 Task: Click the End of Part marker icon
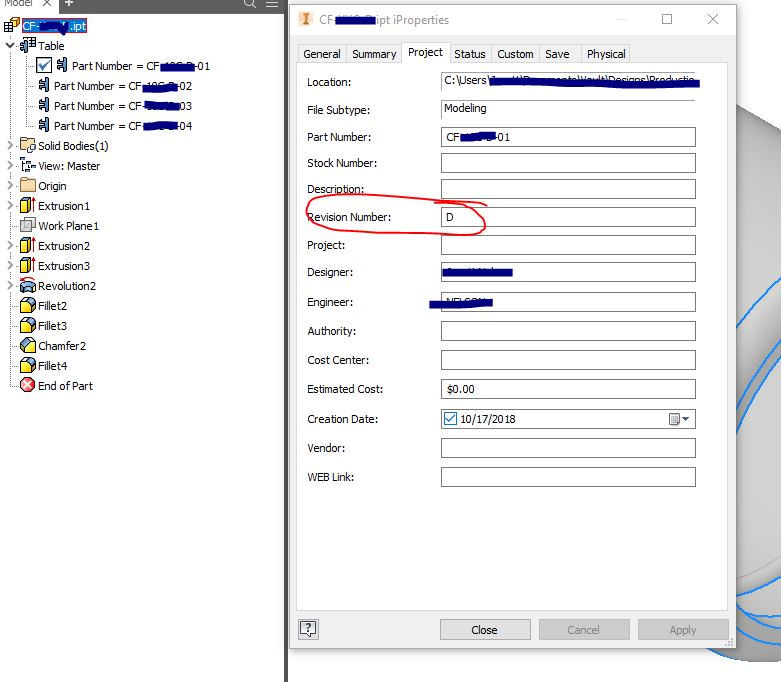(27, 385)
